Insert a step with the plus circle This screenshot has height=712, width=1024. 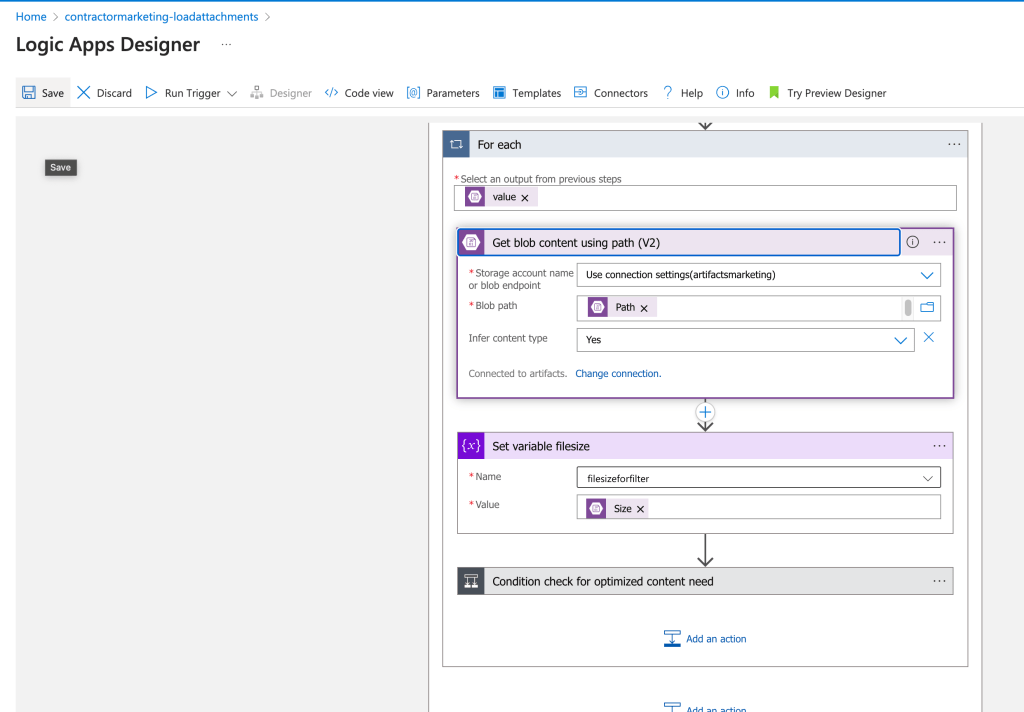[705, 412]
